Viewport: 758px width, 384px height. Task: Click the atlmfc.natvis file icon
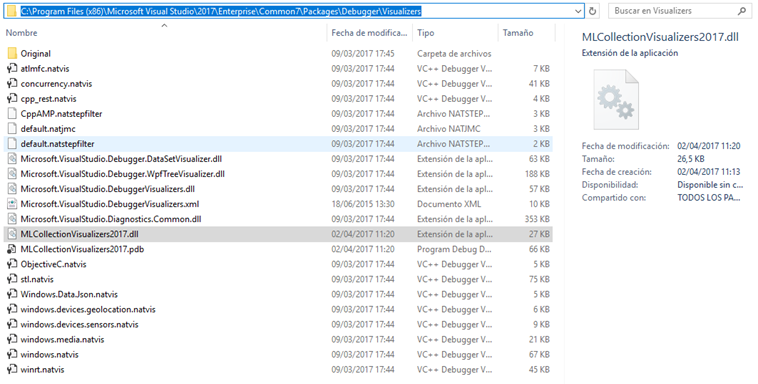(x=12, y=69)
